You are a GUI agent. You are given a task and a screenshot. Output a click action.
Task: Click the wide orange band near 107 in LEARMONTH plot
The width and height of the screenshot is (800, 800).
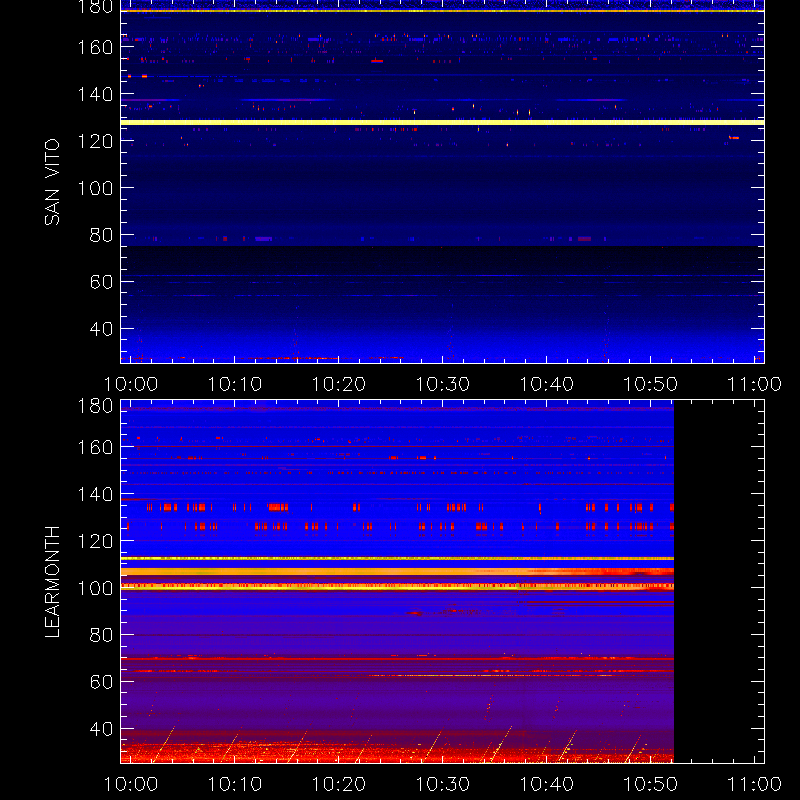click(397, 571)
